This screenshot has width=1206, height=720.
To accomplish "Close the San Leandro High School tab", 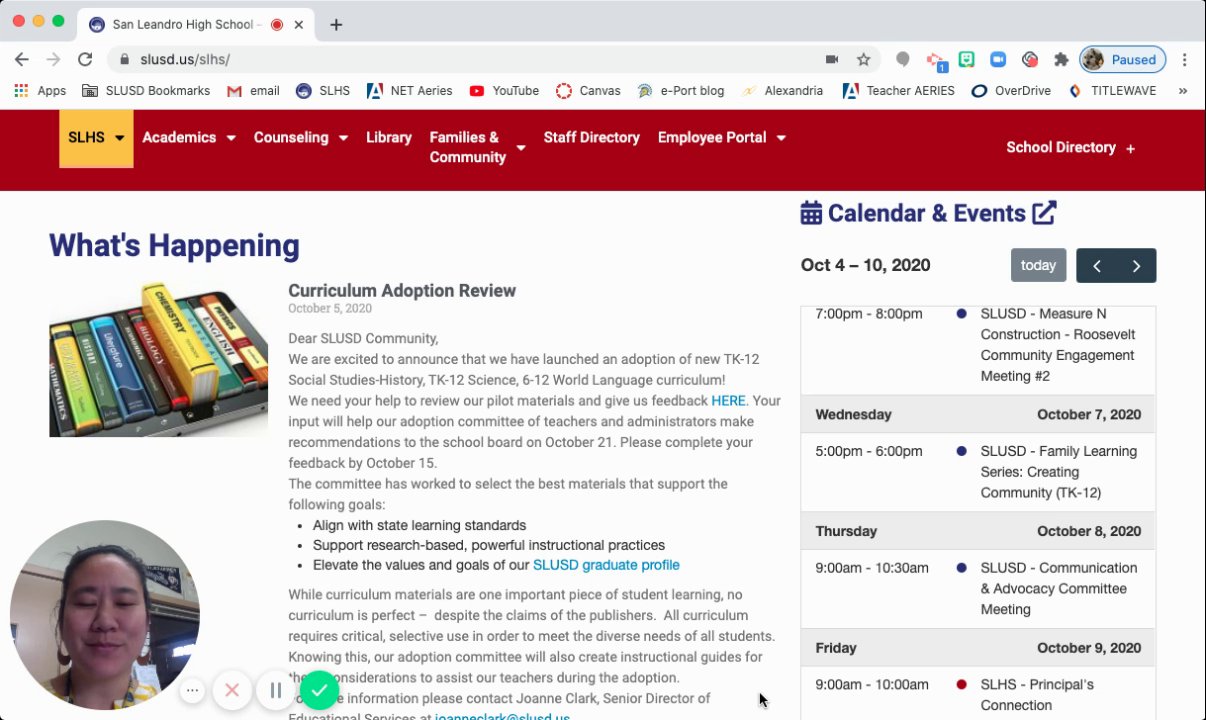I will (299, 25).
